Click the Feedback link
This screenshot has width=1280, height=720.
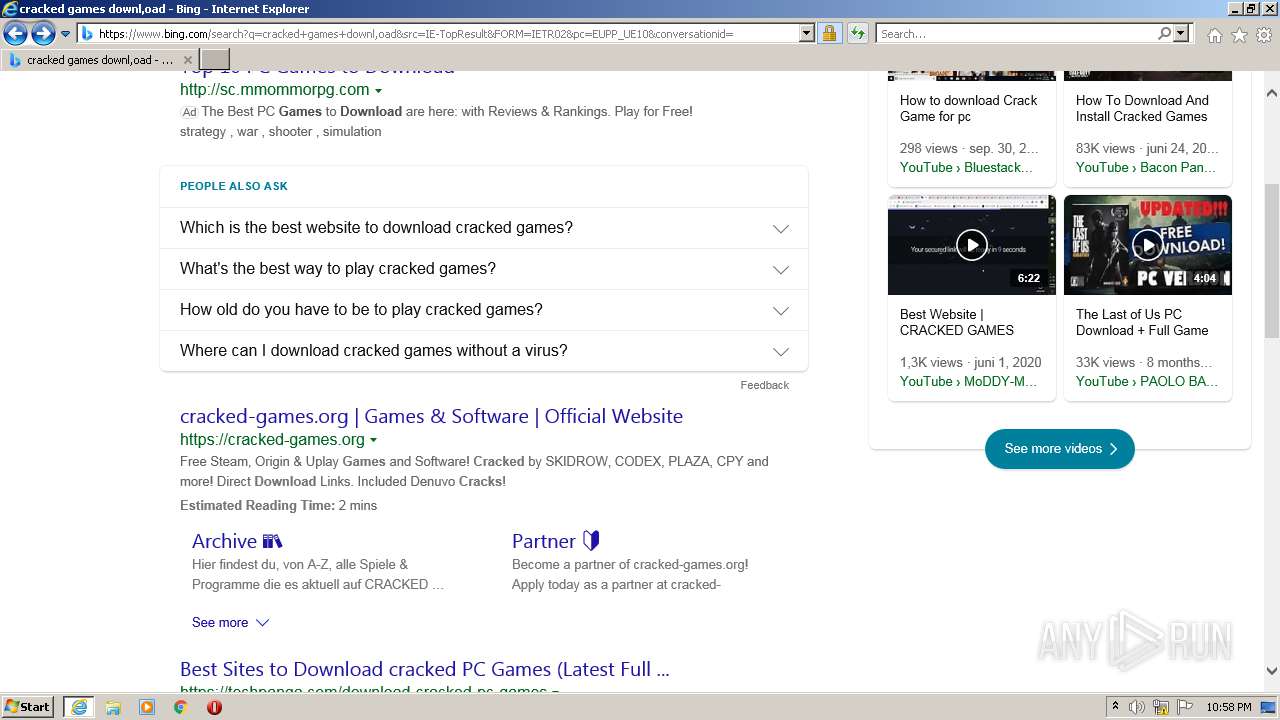[764, 385]
